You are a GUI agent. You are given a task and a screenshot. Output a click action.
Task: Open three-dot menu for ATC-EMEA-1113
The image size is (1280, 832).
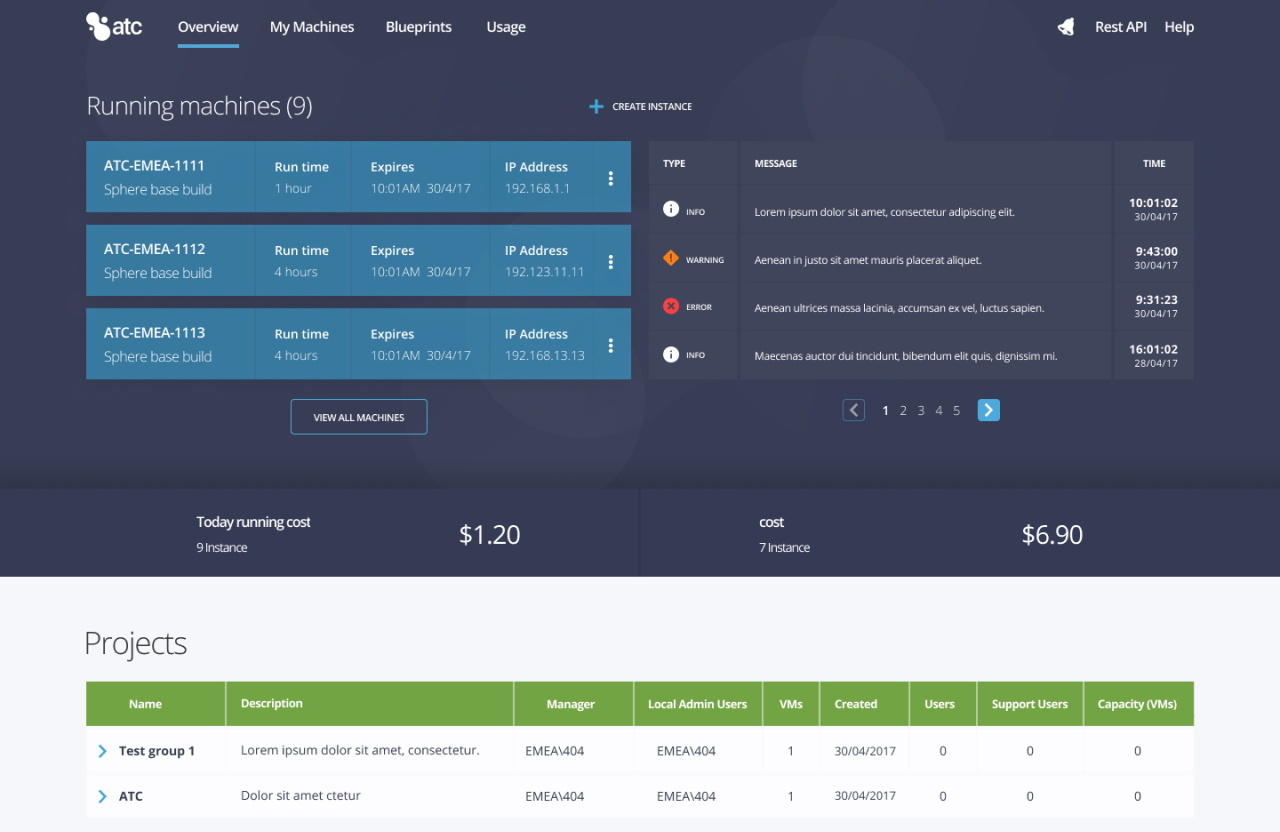[611, 345]
